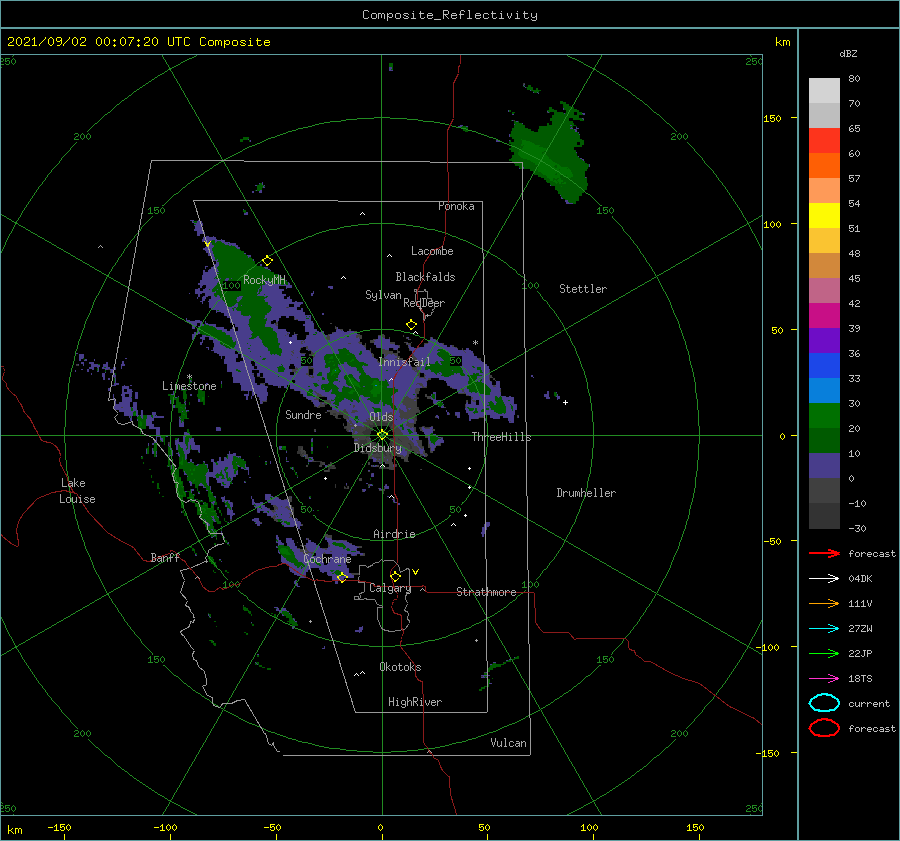Viewport: 900px width, 841px height.
Task: Click the Okotoks label
Action: coord(400,667)
